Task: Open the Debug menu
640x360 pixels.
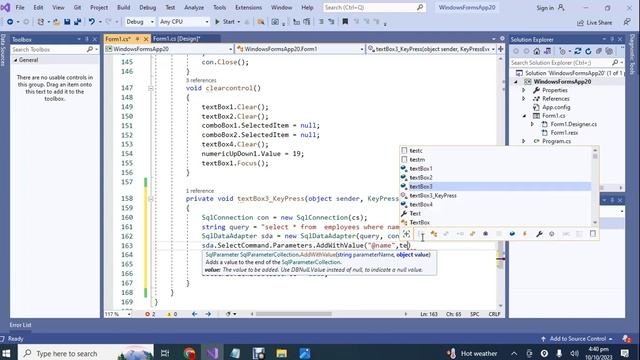Action: [x=147, y=7]
